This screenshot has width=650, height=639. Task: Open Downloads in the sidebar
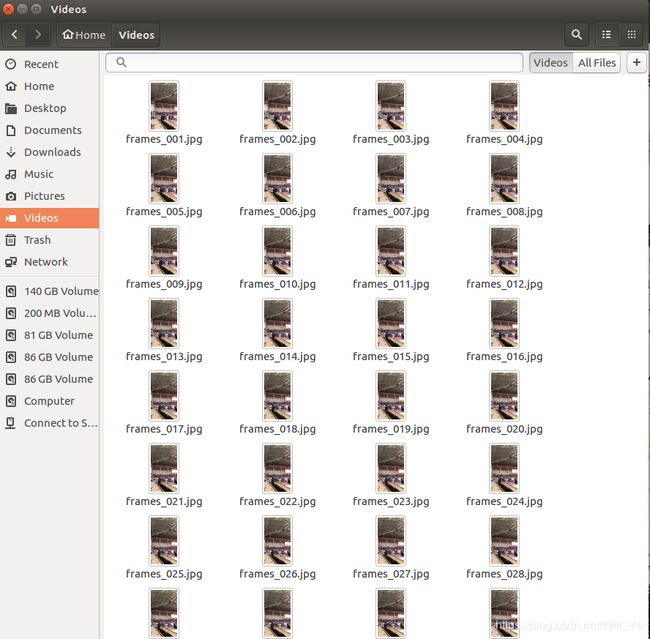click(x=50, y=152)
